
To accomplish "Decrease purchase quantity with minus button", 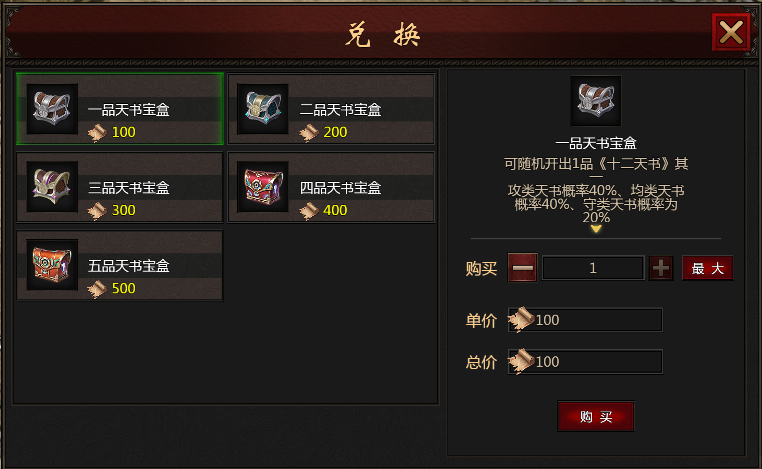I will click(522, 268).
